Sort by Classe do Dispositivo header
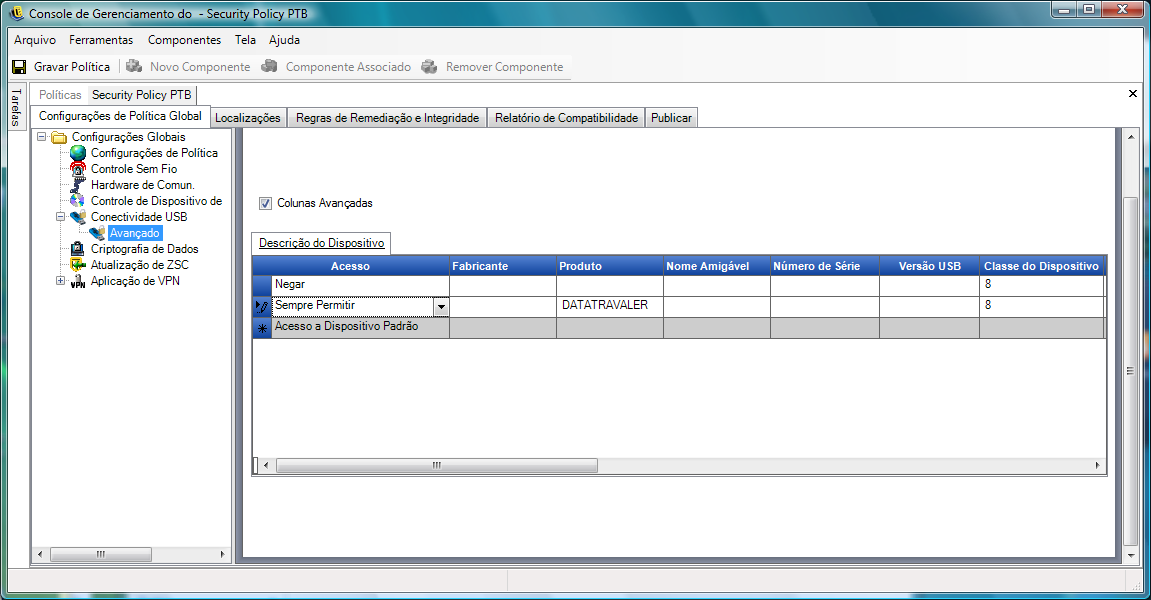 click(1042, 266)
